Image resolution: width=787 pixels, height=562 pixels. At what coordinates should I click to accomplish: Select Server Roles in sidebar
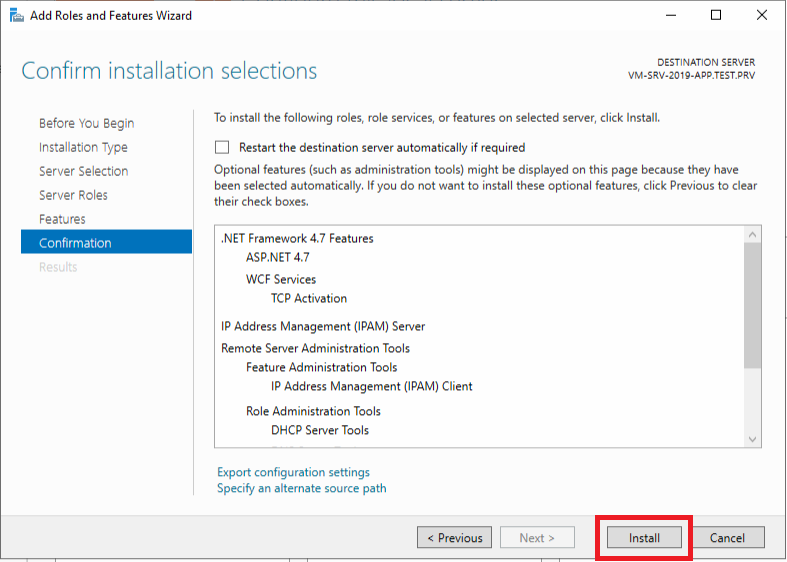73,195
